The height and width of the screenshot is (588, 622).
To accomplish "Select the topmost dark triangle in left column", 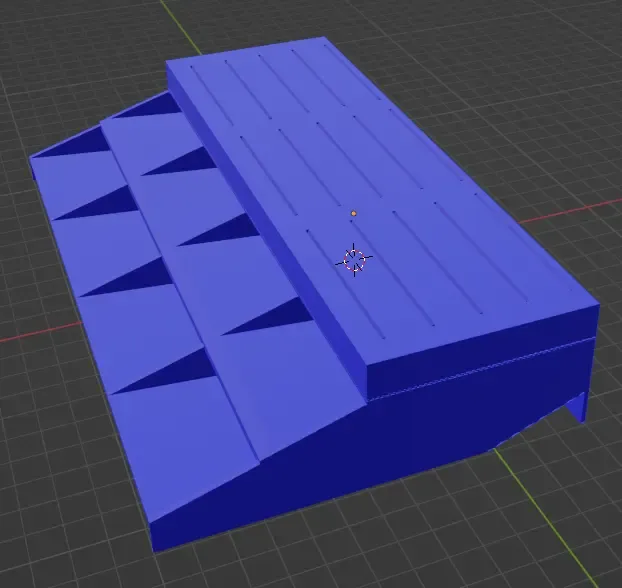I will coord(77,143).
